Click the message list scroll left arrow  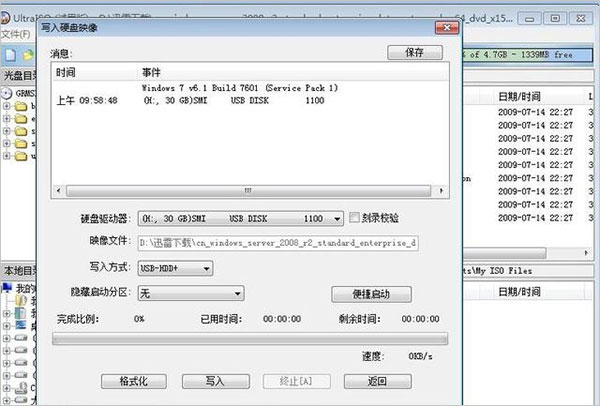click(x=59, y=191)
